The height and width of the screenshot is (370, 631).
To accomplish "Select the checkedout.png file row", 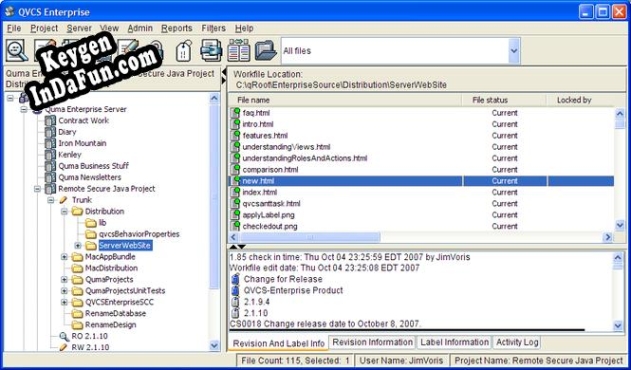I will coord(421,226).
